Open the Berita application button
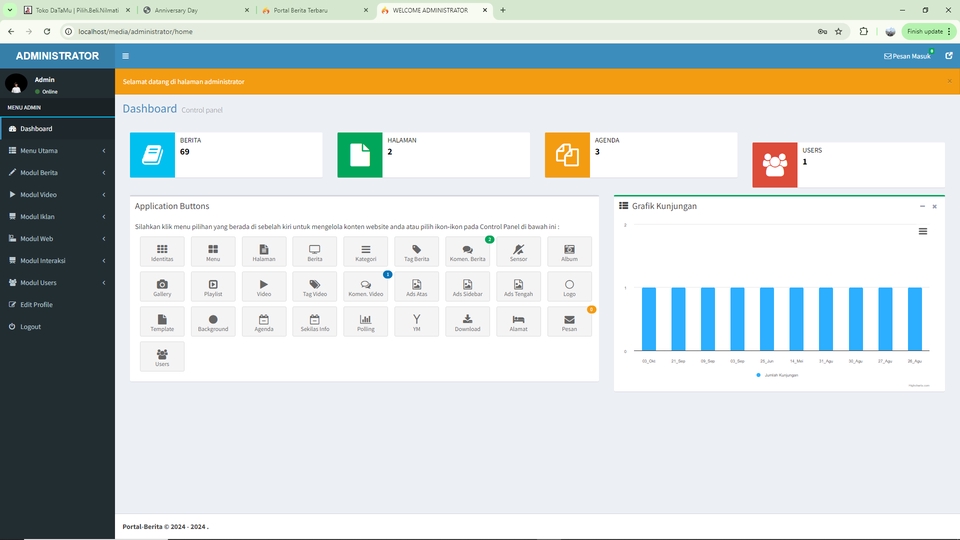960x540 pixels. (315, 252)
